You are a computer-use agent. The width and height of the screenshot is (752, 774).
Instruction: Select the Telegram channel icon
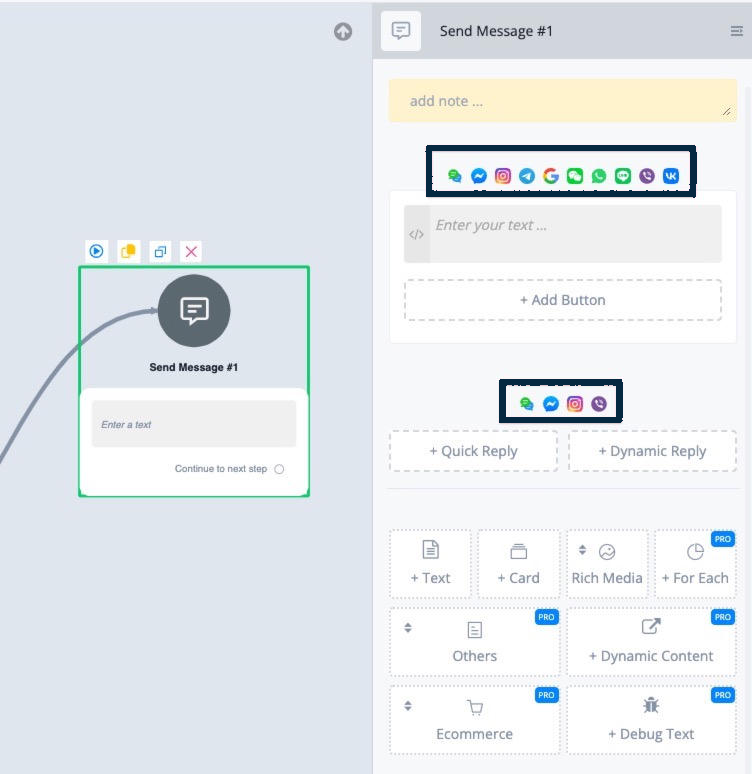(527, 176)
